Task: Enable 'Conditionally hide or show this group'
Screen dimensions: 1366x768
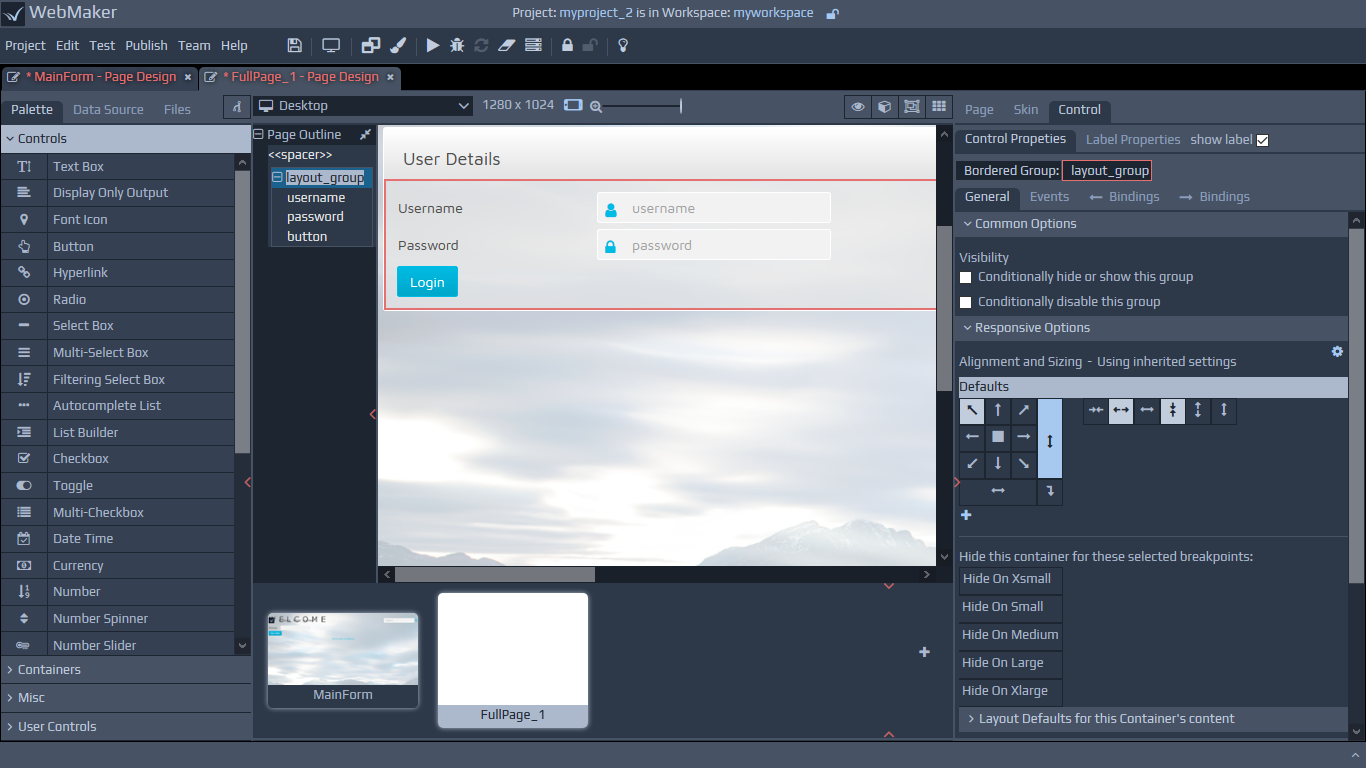Action: 966,277
